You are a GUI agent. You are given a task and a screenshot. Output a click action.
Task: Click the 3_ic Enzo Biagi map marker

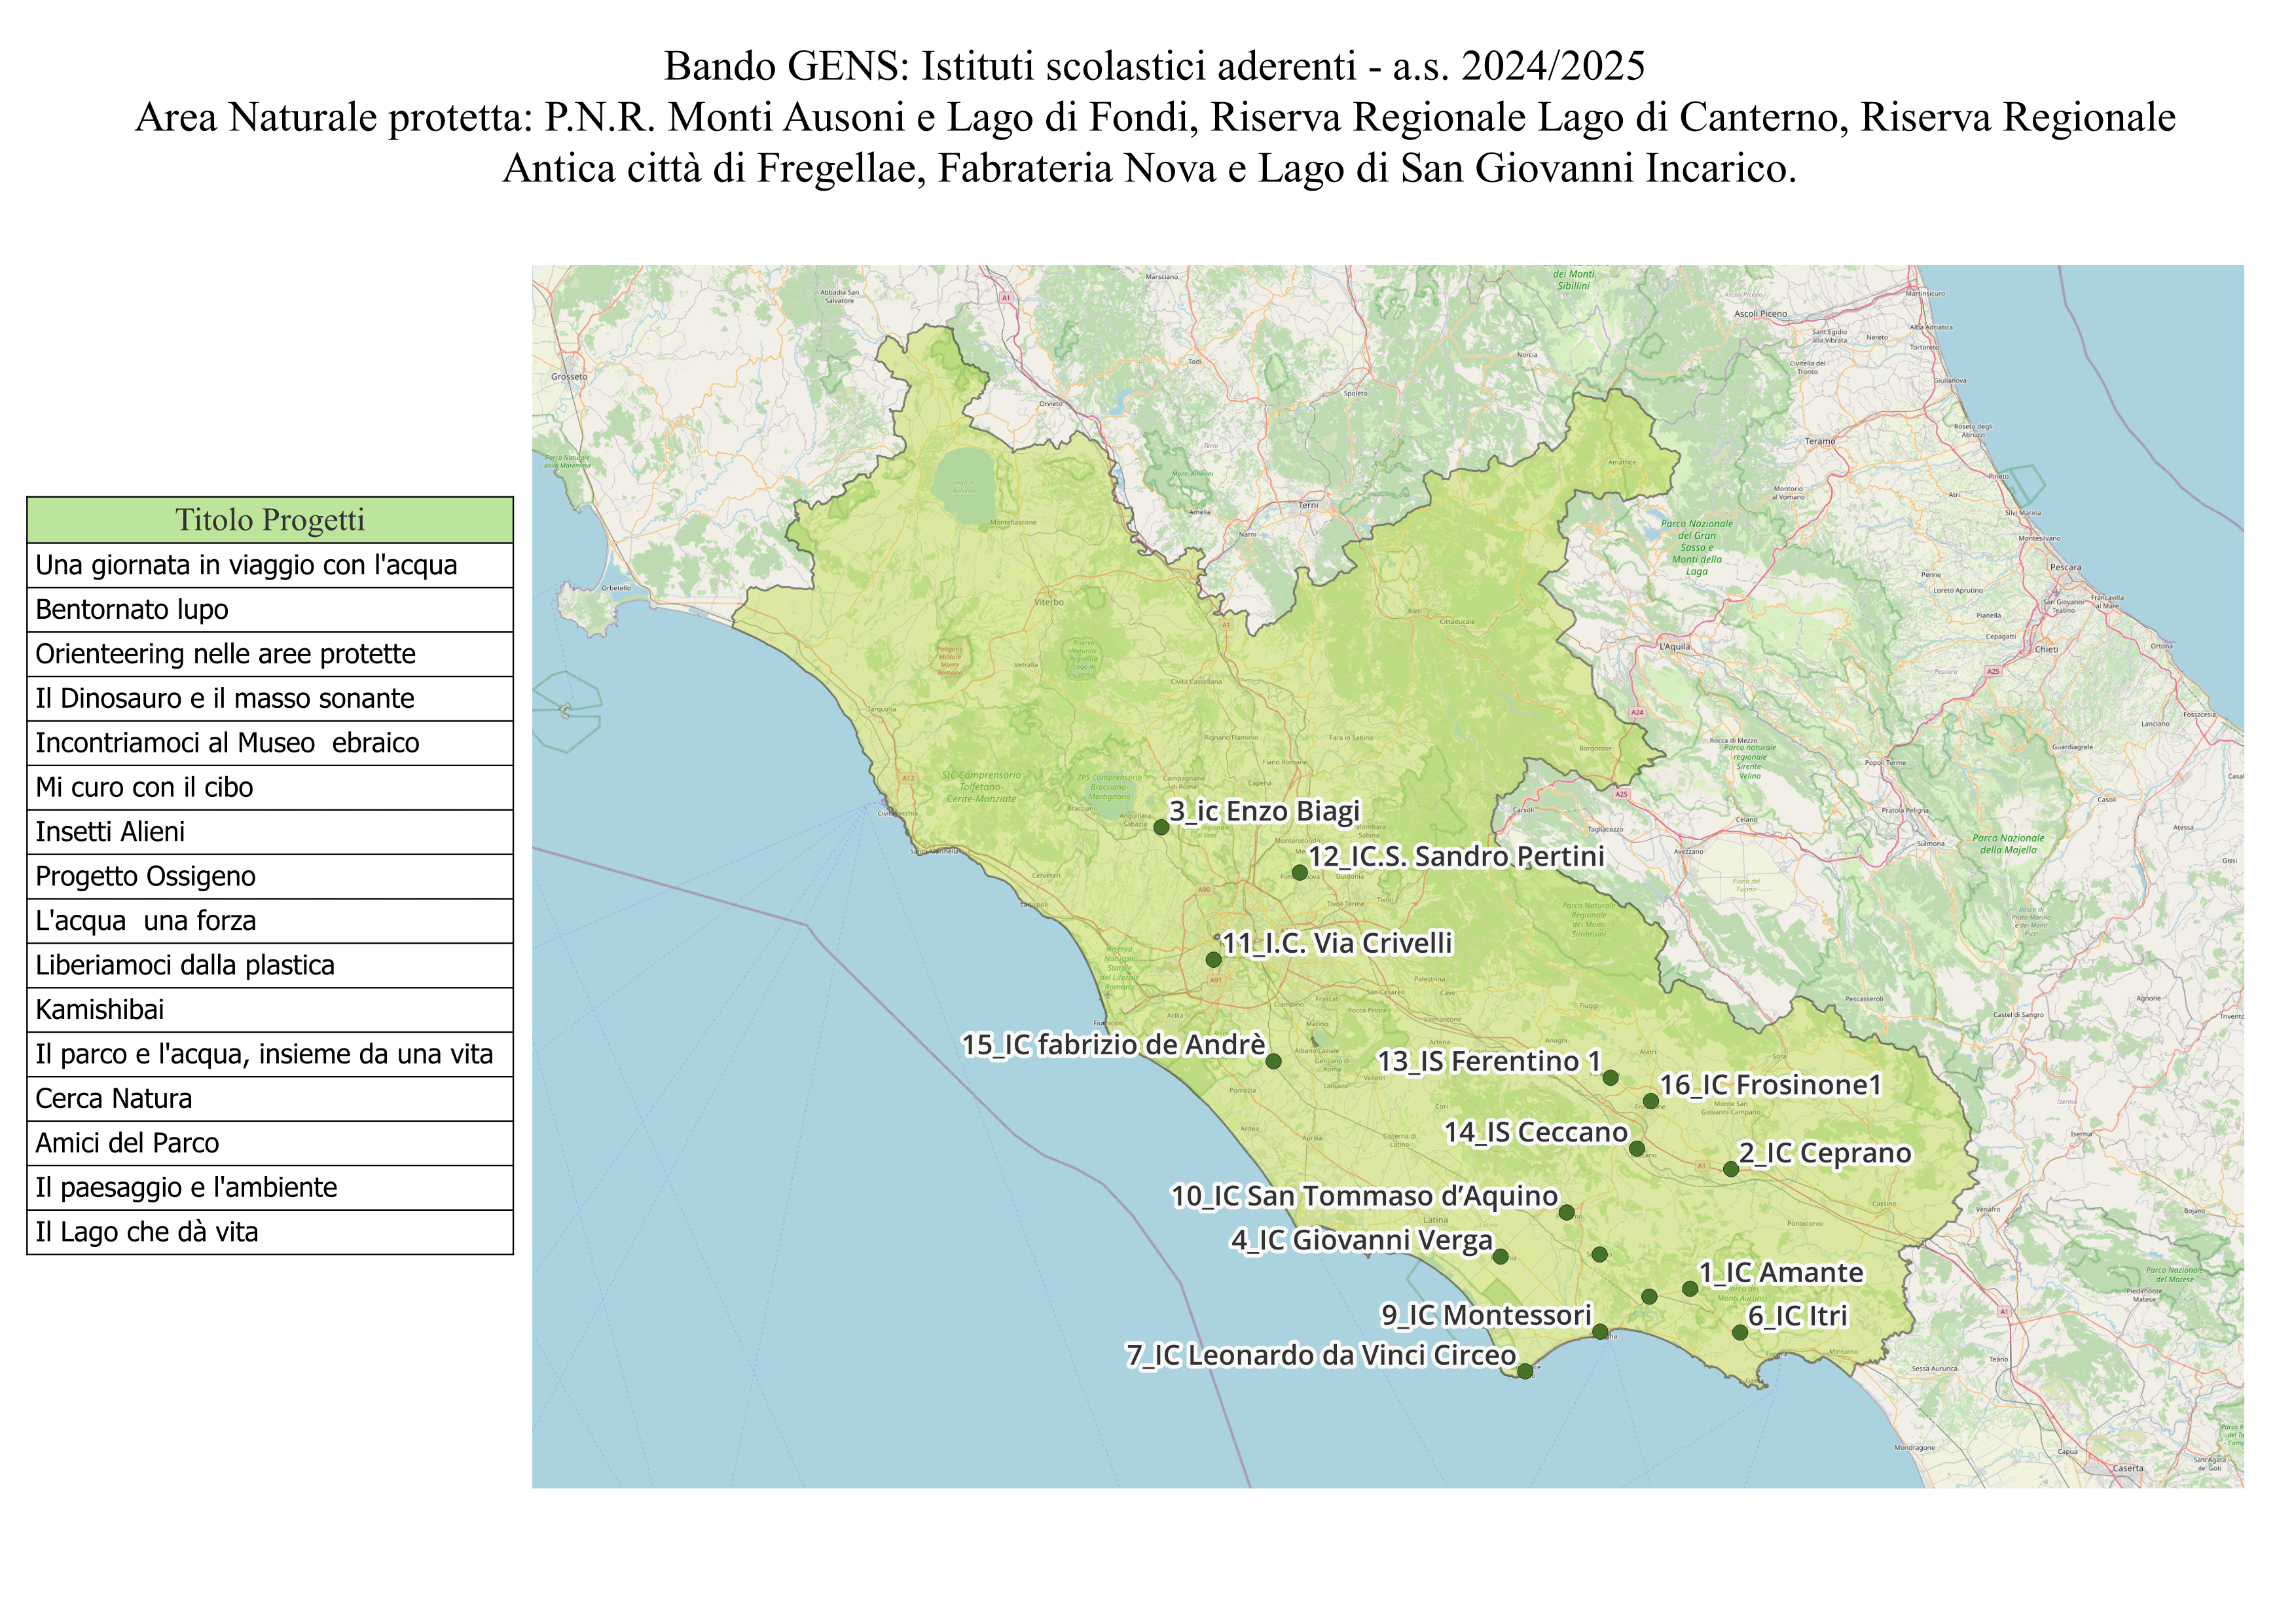[x=1161, y=827]
